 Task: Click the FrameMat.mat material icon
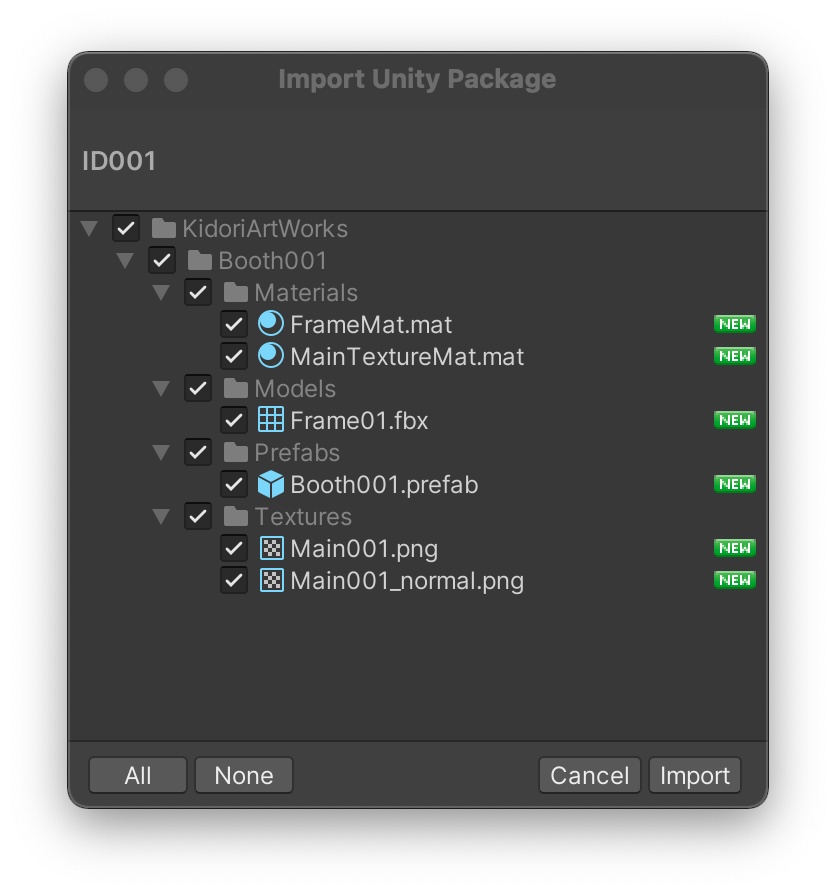[x=271, y=324]
